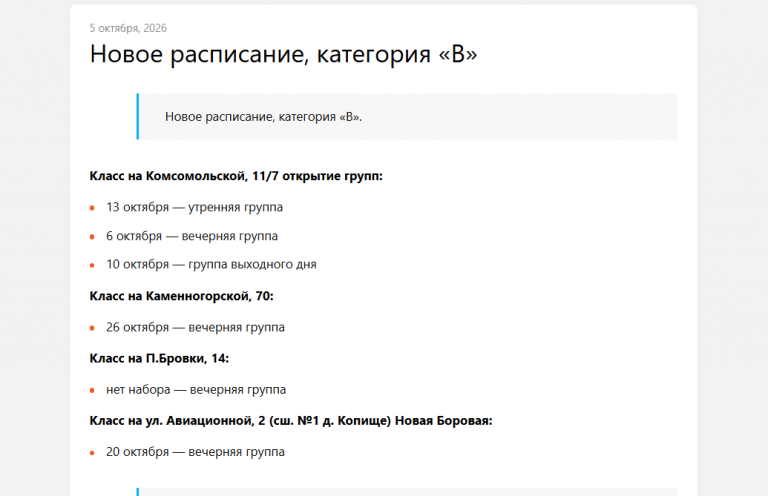Viewport: 768px width, 496px height.
Task: Click the quote block text 'Новое расписание, категория «В».'
Action: coord(264,117)
